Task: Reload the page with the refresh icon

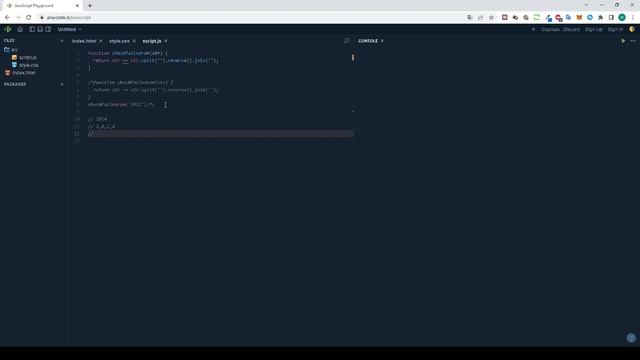Action: (x=29, y=18)
